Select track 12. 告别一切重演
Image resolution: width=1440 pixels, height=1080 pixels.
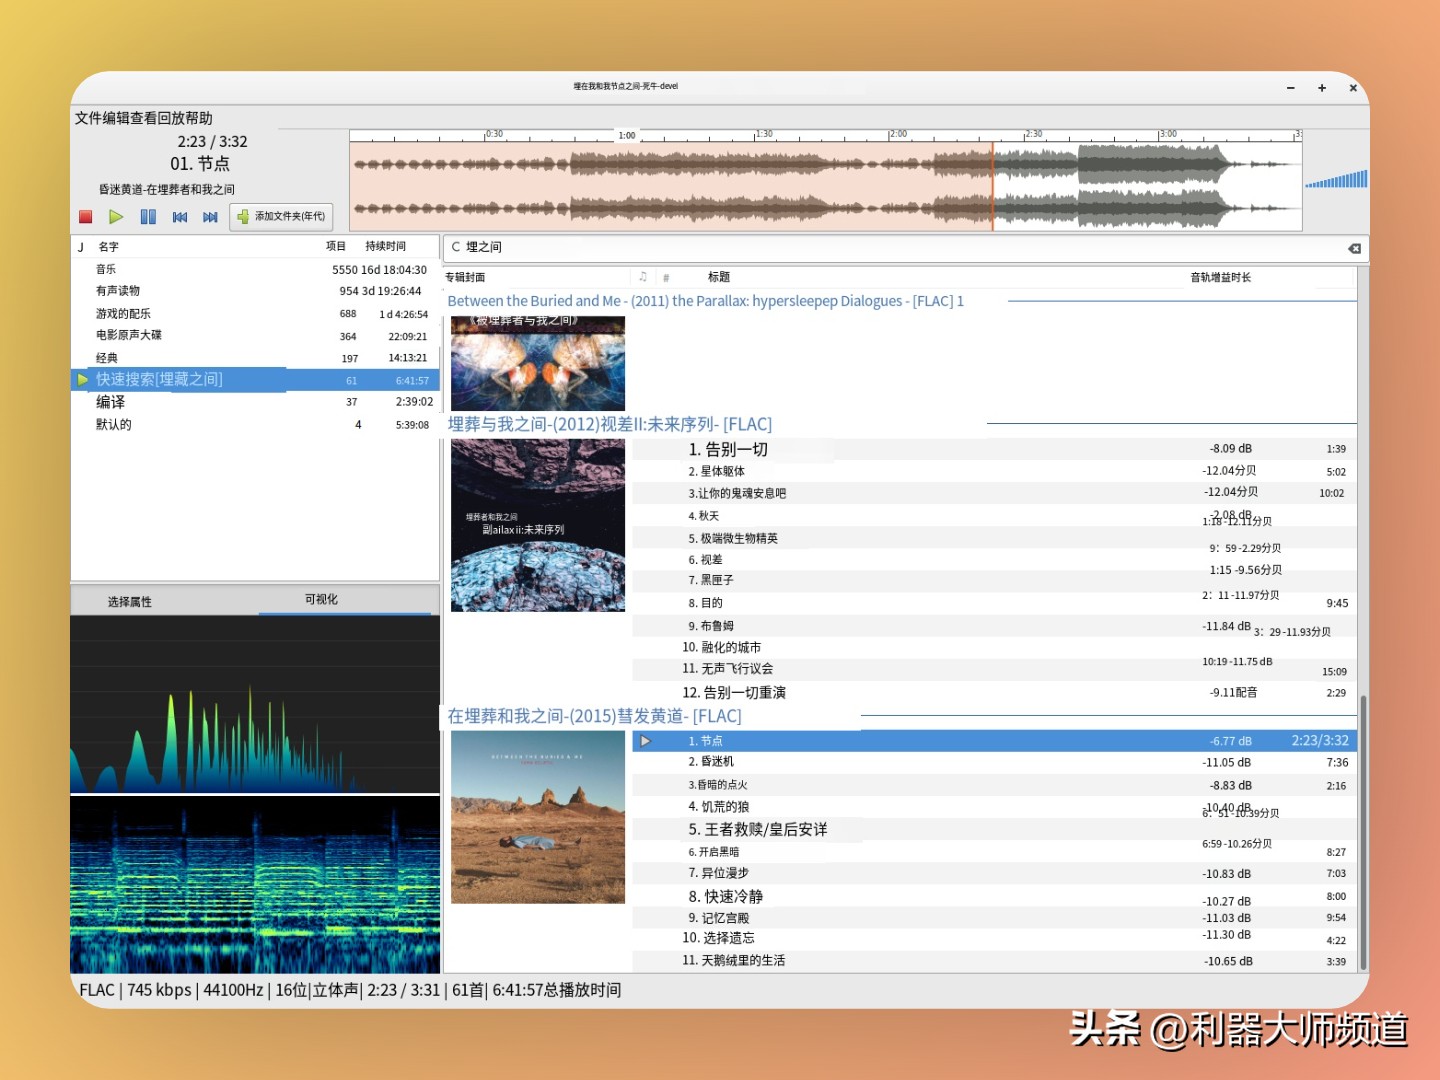(735, 693)
